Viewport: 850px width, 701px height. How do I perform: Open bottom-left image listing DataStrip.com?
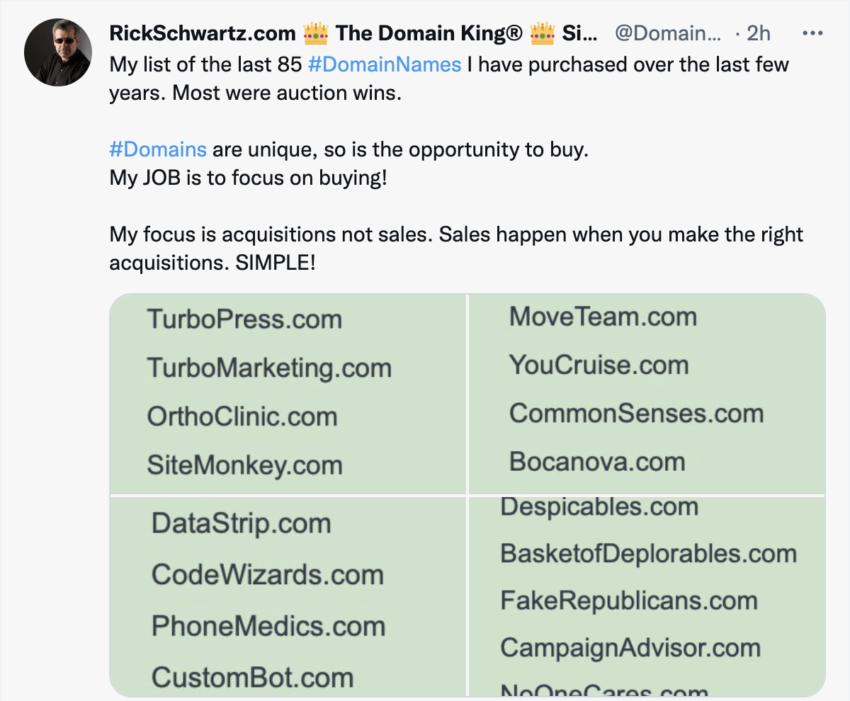[x=288, y=596]
